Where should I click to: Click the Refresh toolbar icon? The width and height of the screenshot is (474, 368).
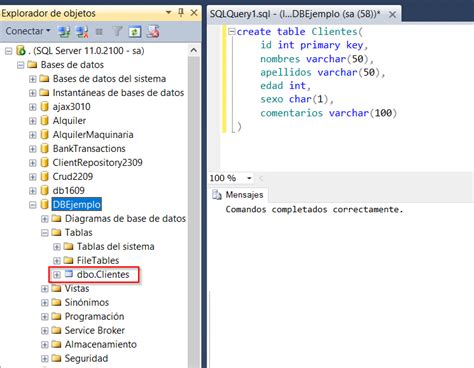tap(135, 32)
